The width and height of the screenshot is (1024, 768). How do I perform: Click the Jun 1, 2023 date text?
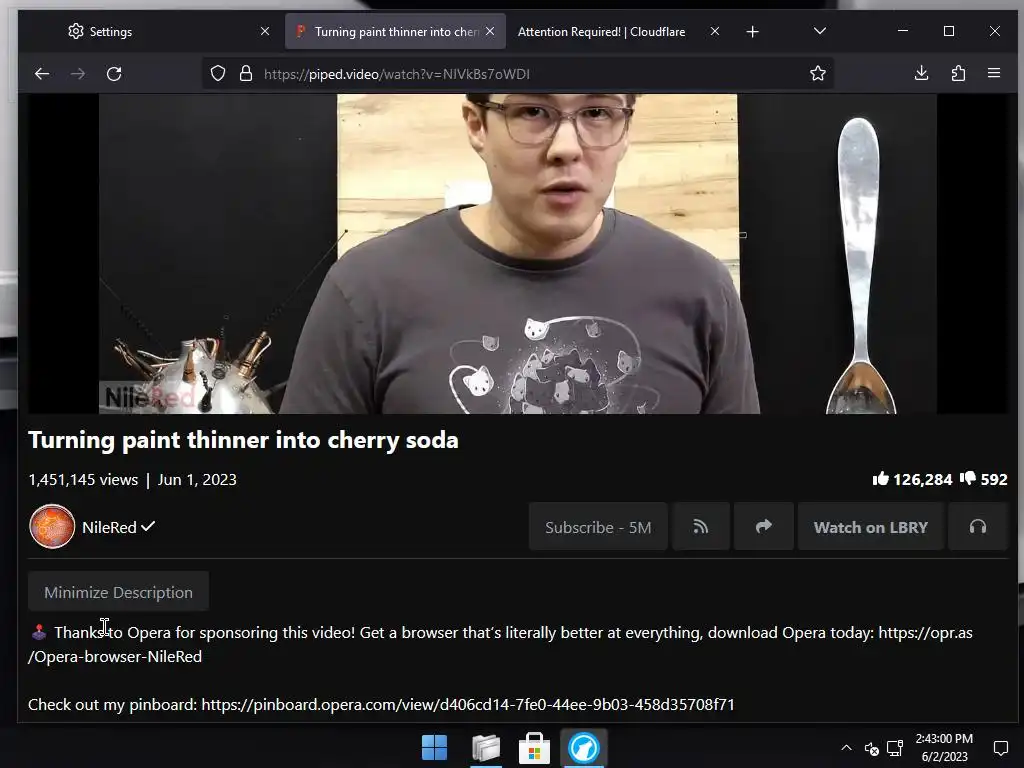pos(197,479)
